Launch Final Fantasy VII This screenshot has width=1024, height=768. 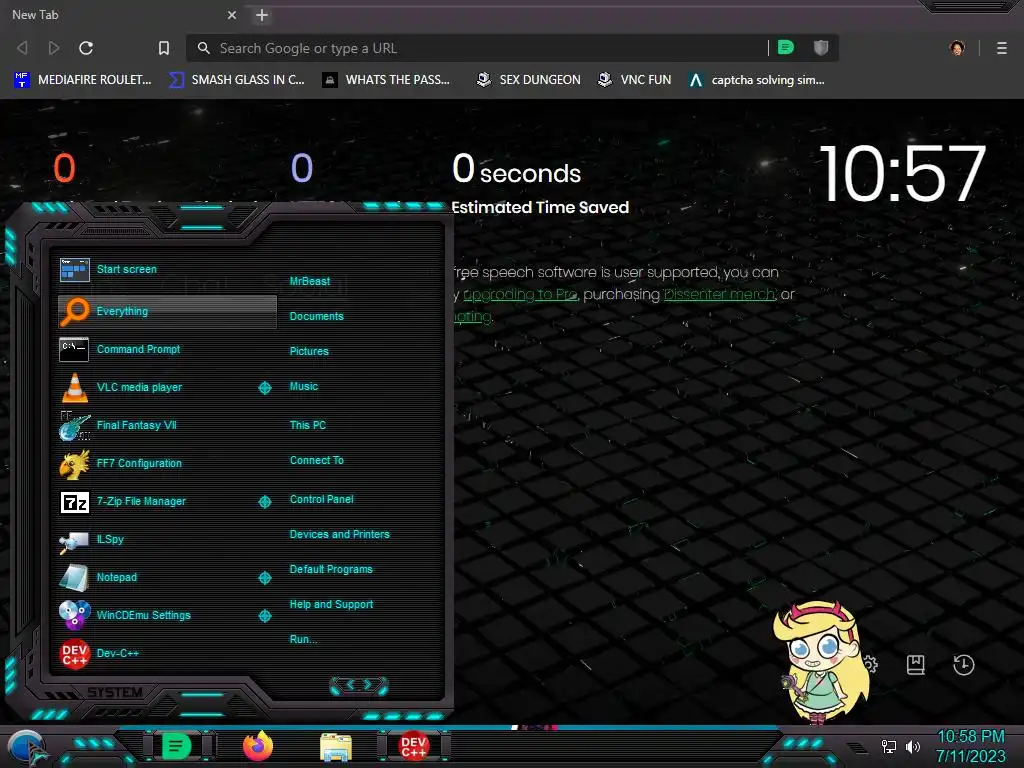pyautogui.click(x=167, y=425)
